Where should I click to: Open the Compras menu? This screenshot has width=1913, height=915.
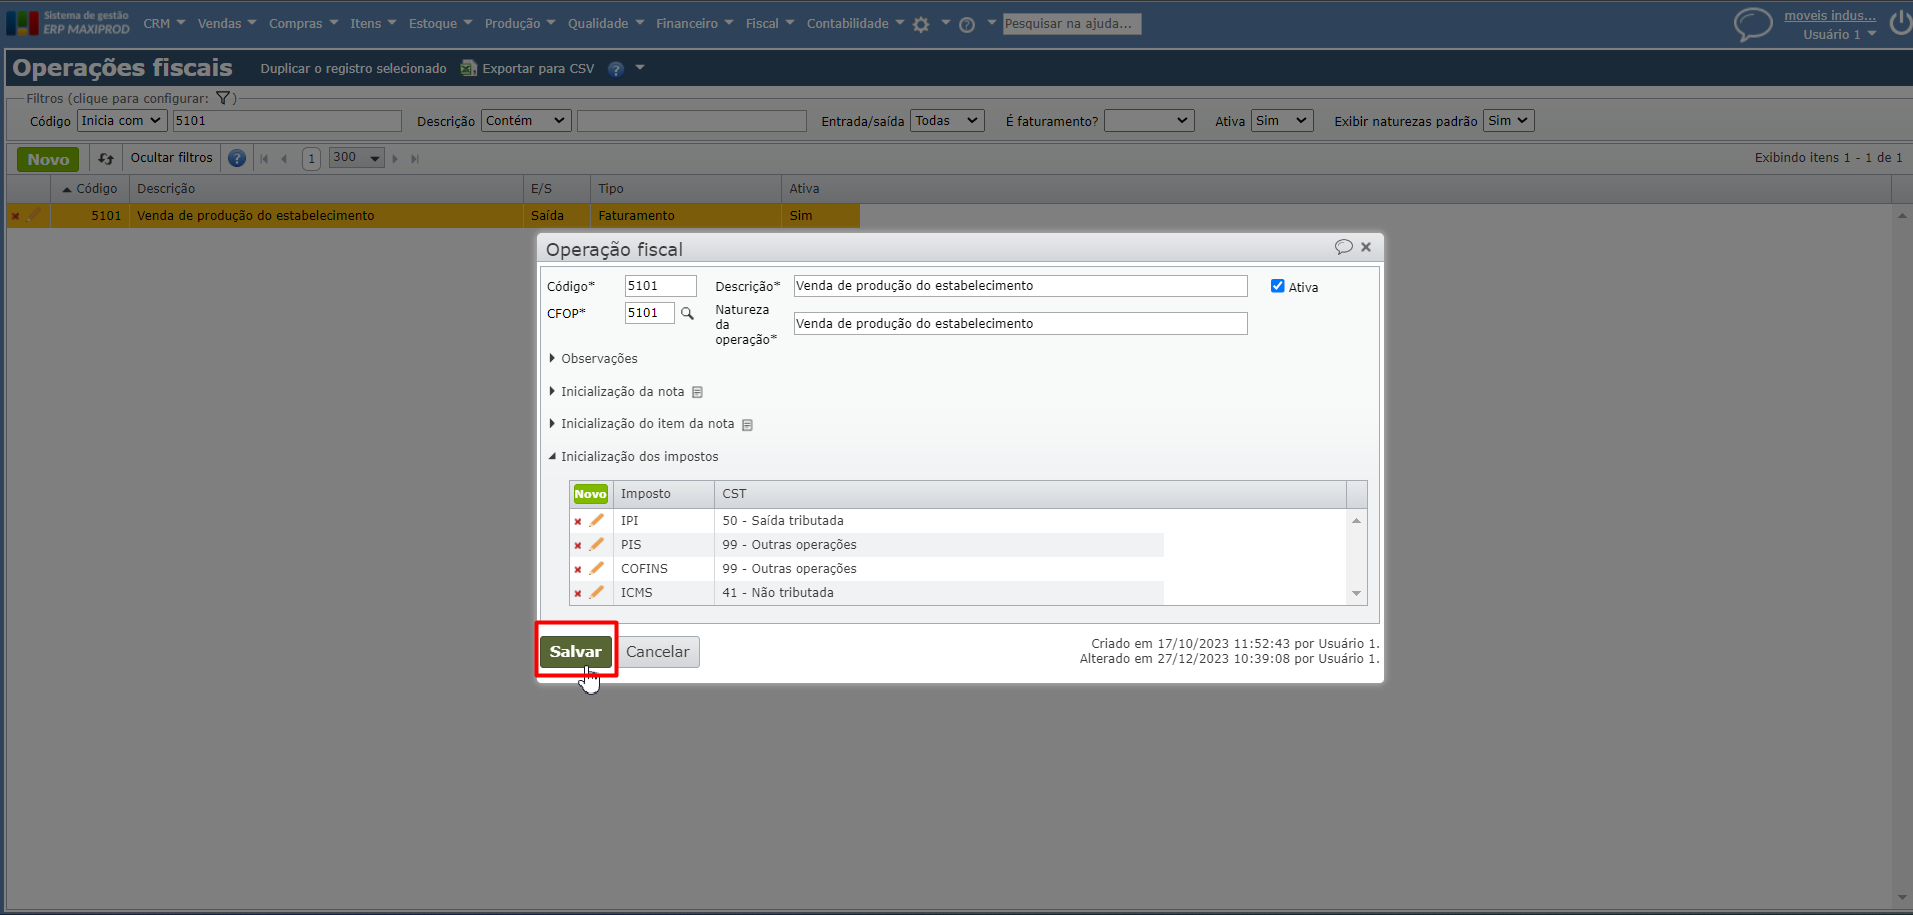tap(303, 24)
